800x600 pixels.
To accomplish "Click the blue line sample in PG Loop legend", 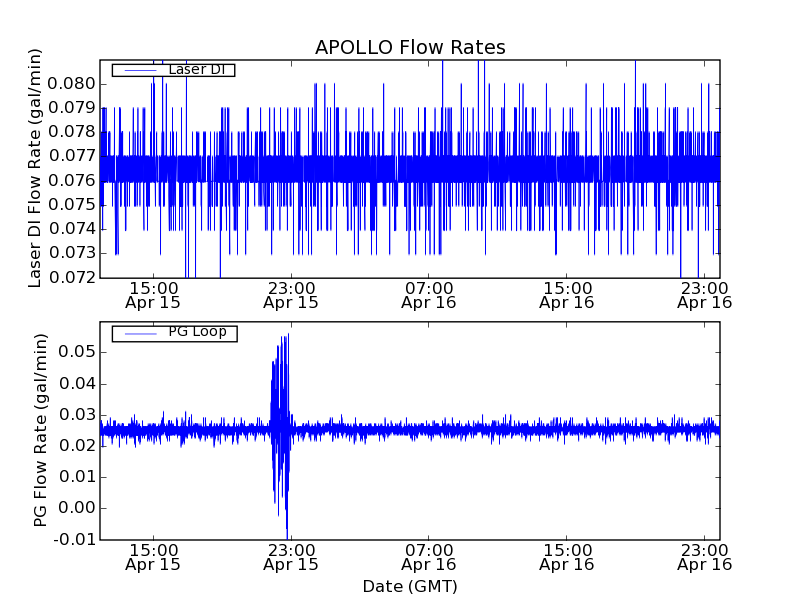I will pos(139,333).
